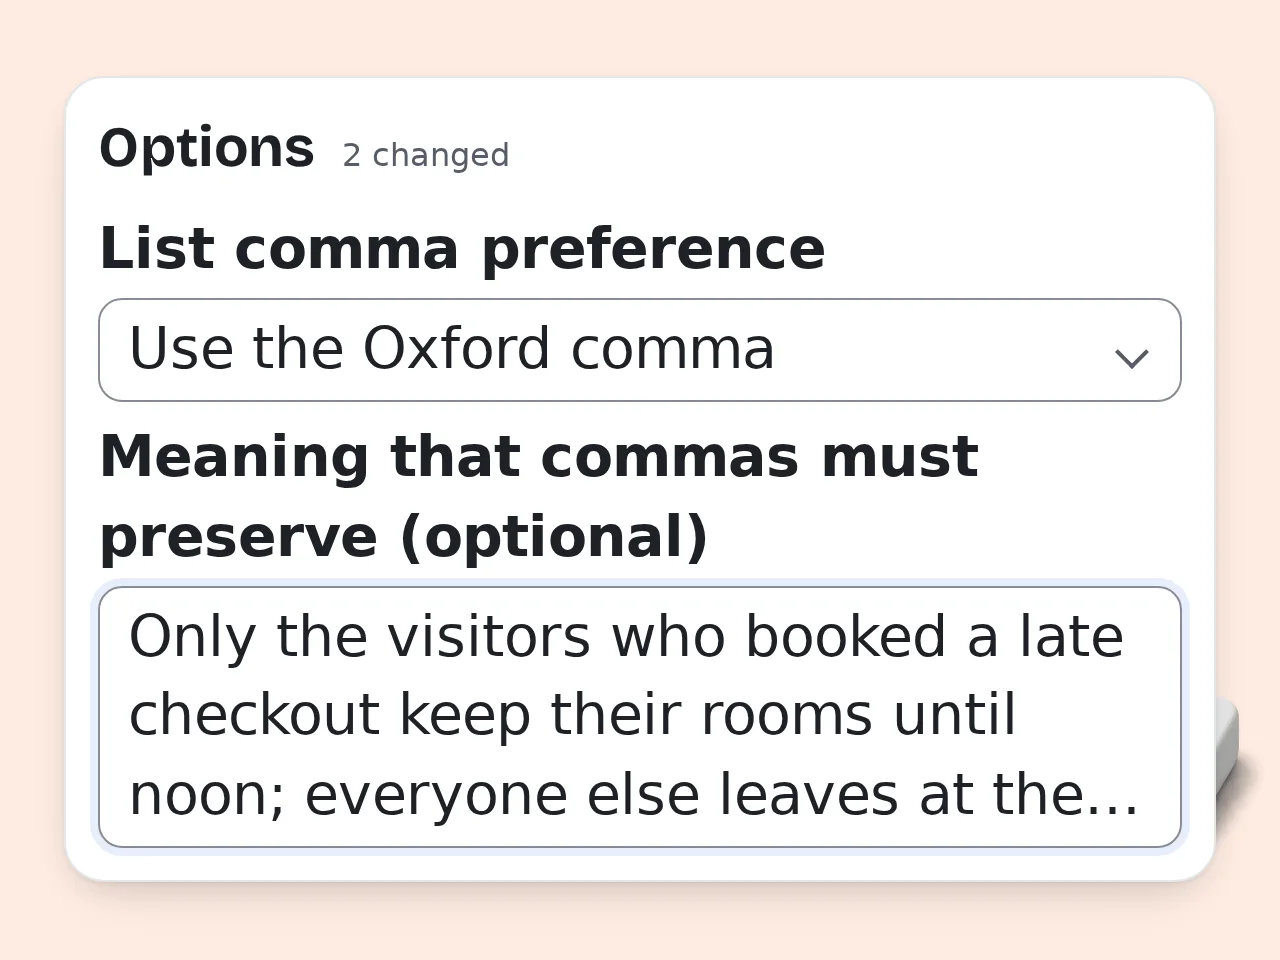Expand the Oxford comma options list
Viewport: 1280px width, 960px height.
[640, 350]
